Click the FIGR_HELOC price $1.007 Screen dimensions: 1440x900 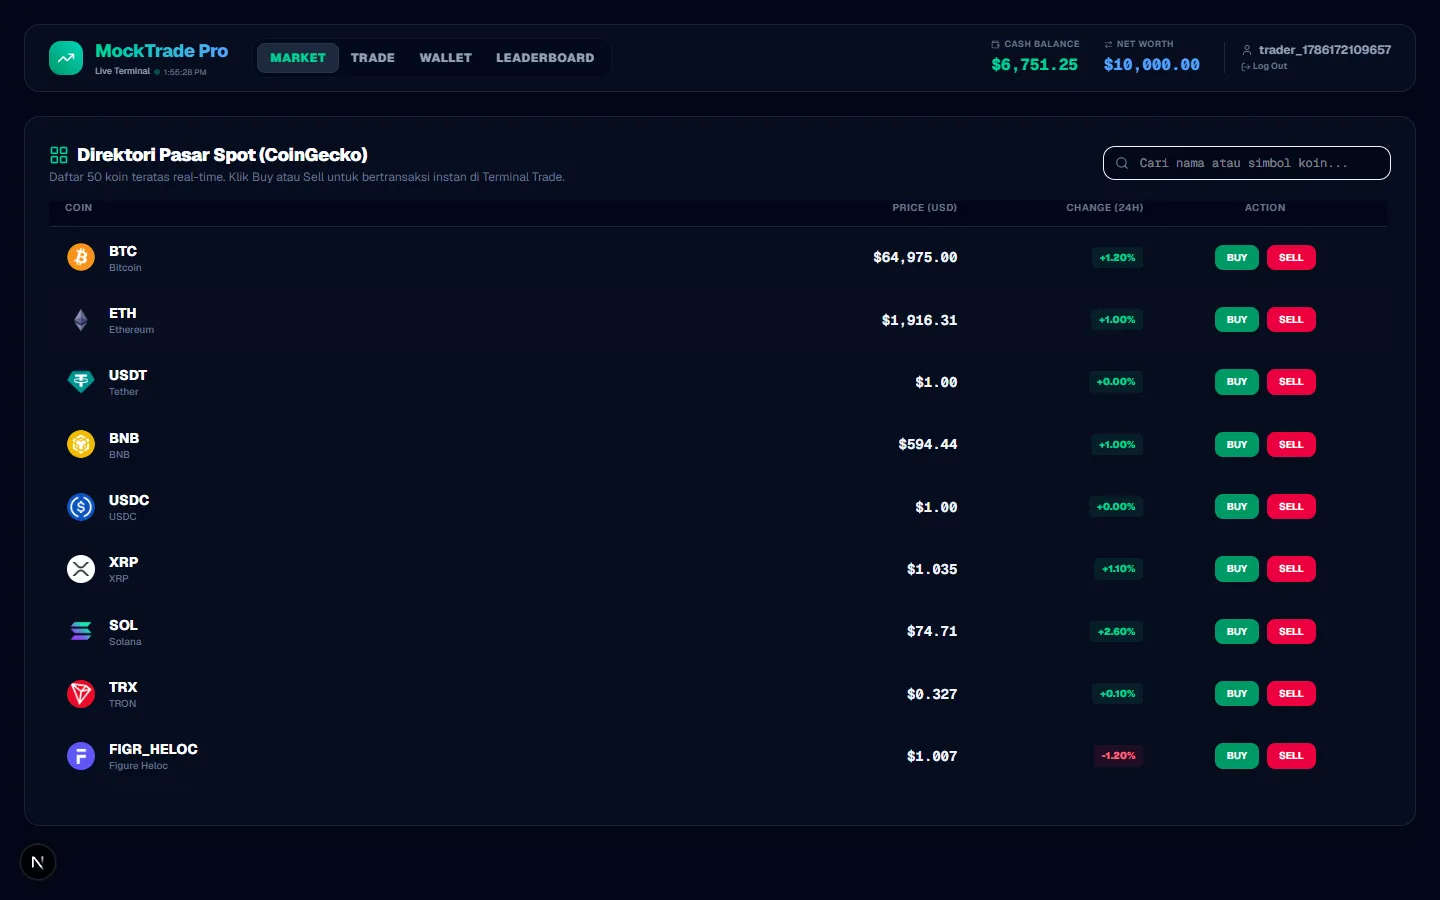point(932,757)
